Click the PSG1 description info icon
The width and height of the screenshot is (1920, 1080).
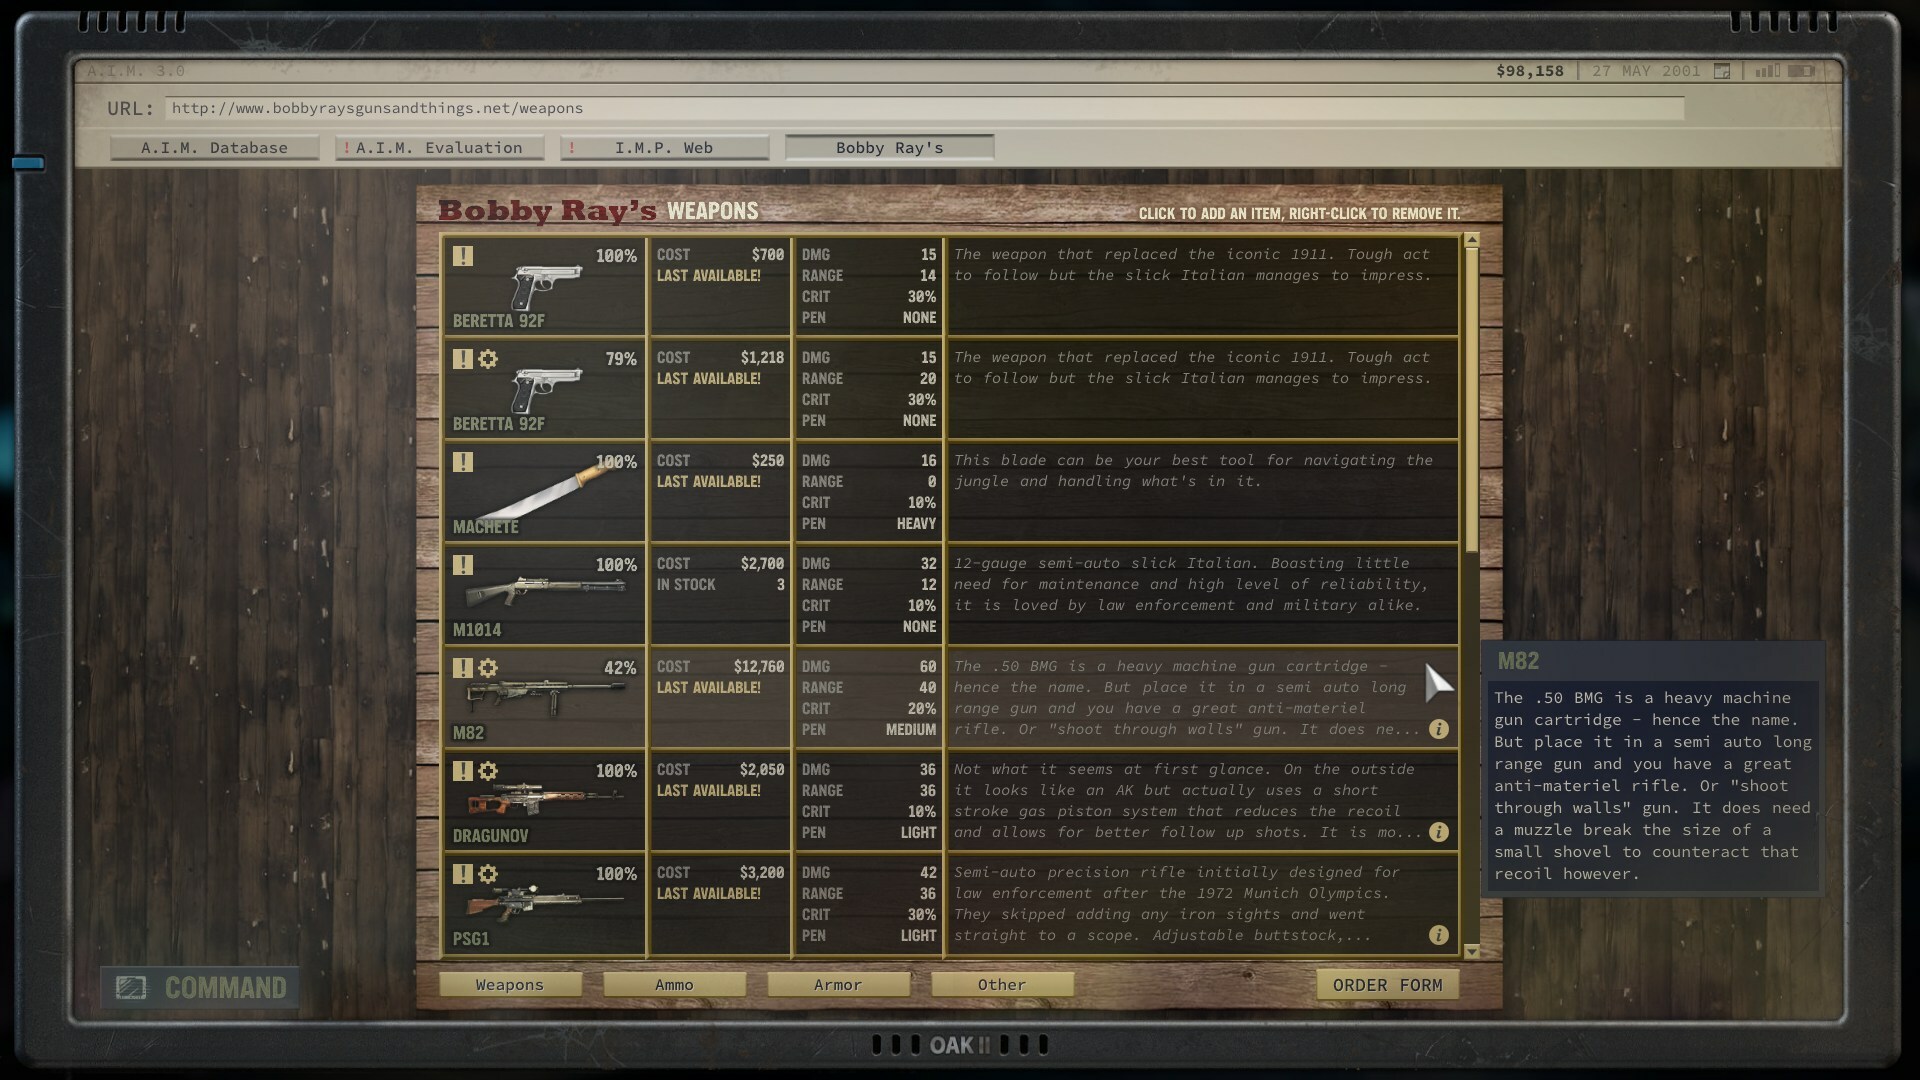(1438, 935)
